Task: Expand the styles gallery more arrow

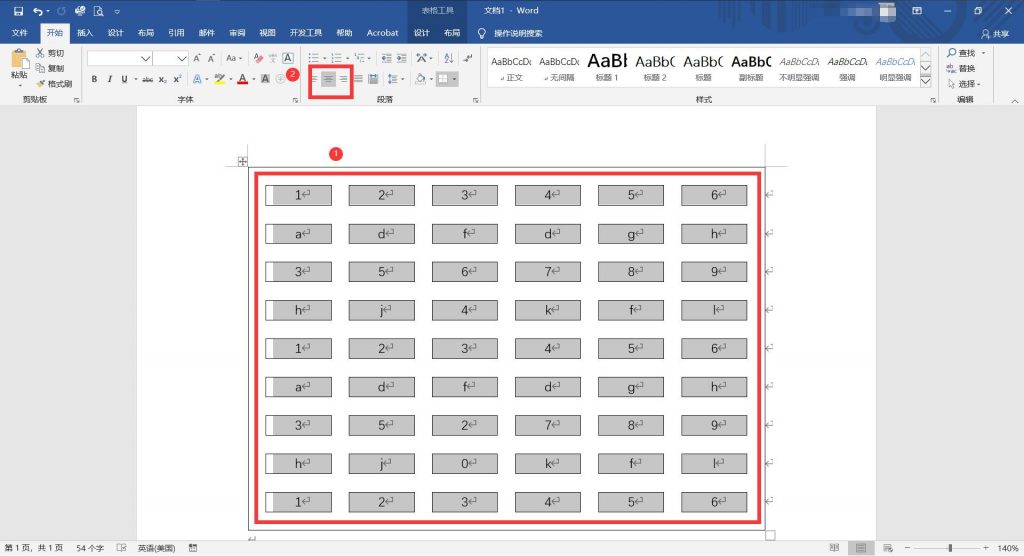Action: [x=925, y=82]
